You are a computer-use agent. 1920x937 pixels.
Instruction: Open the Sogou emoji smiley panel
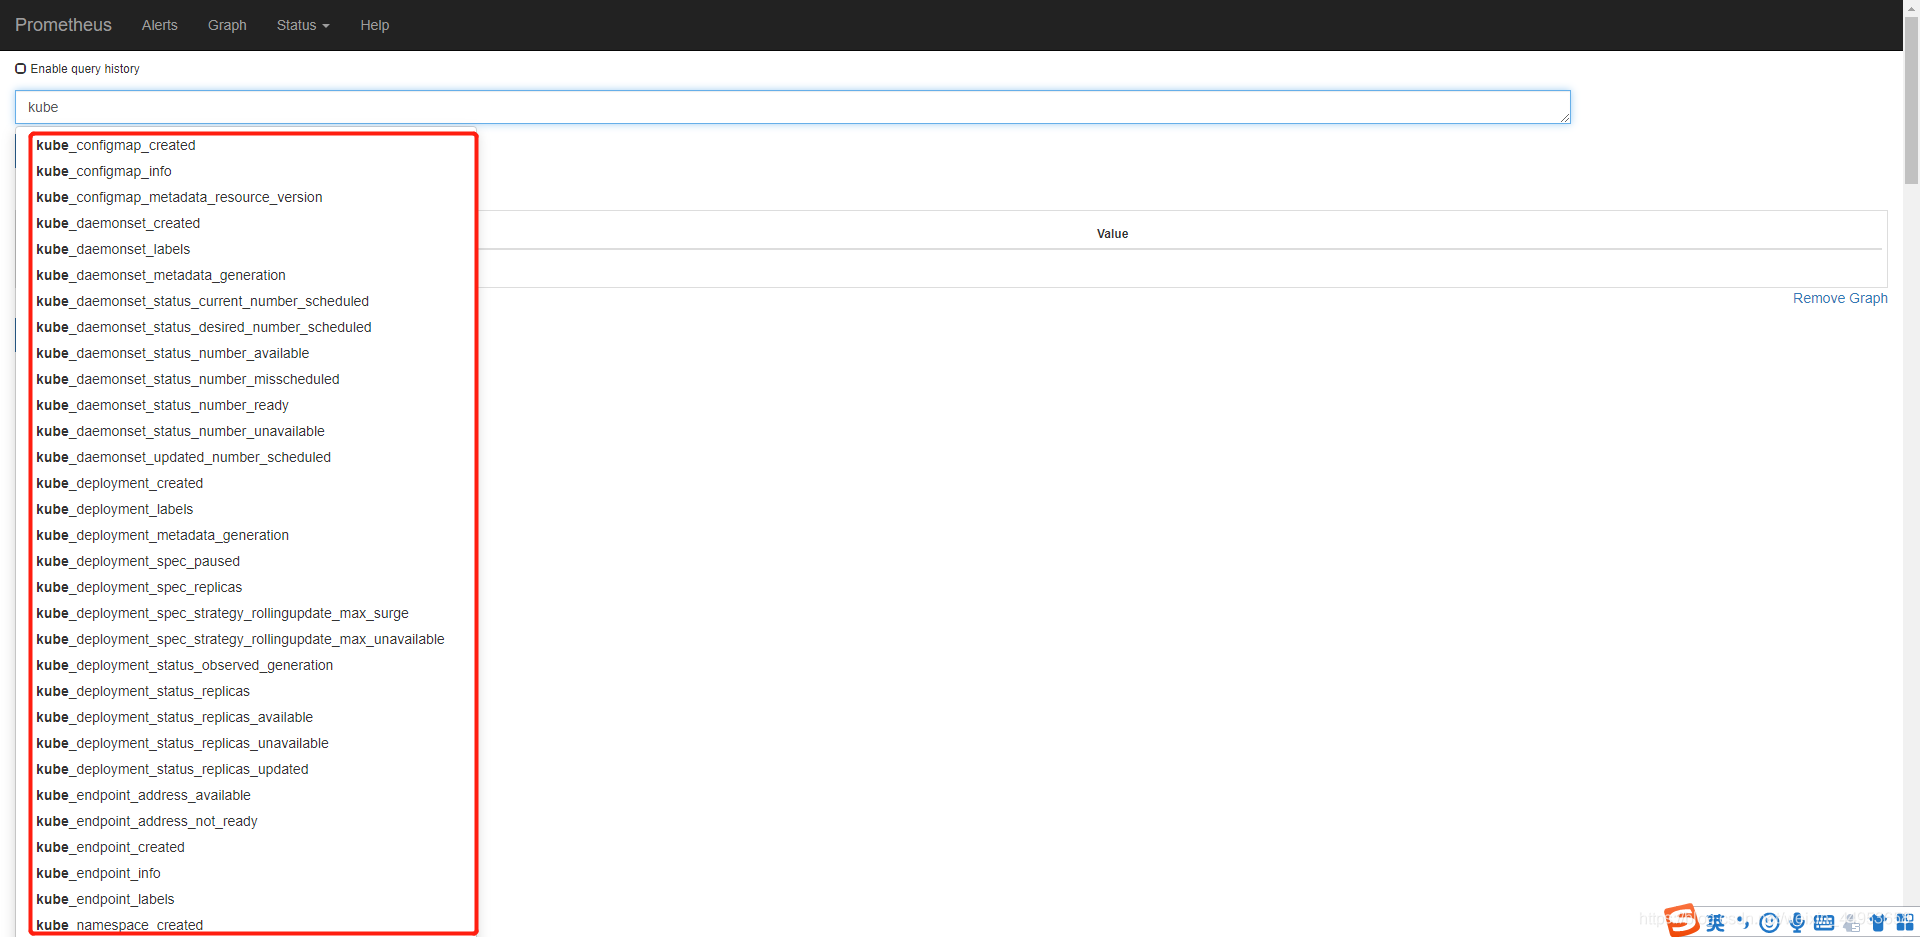(1769, 922)
